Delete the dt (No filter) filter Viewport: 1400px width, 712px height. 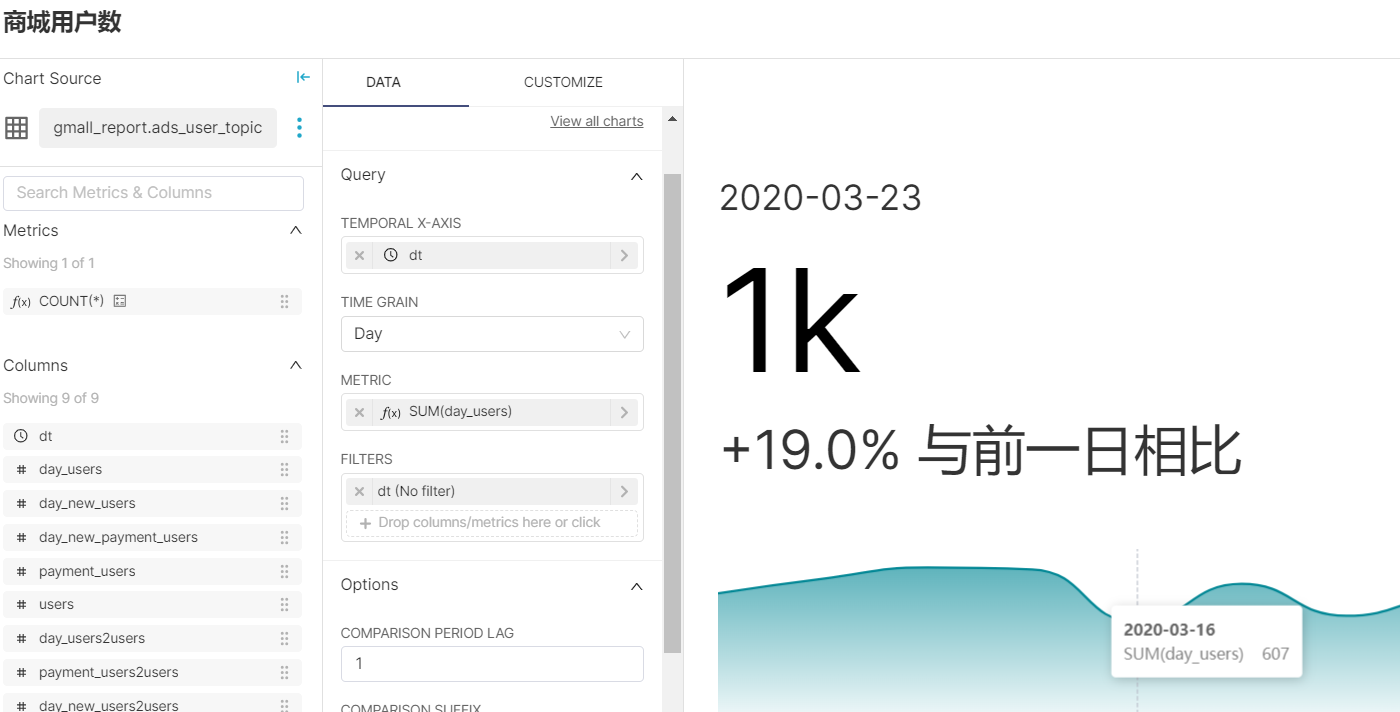click(359, 491)
